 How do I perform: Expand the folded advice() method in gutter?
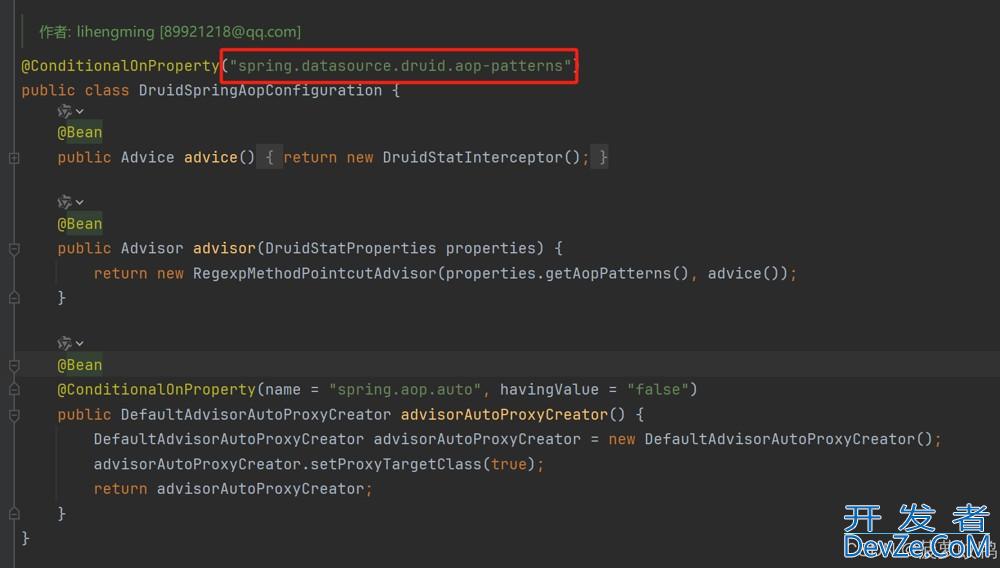(14, 158)
